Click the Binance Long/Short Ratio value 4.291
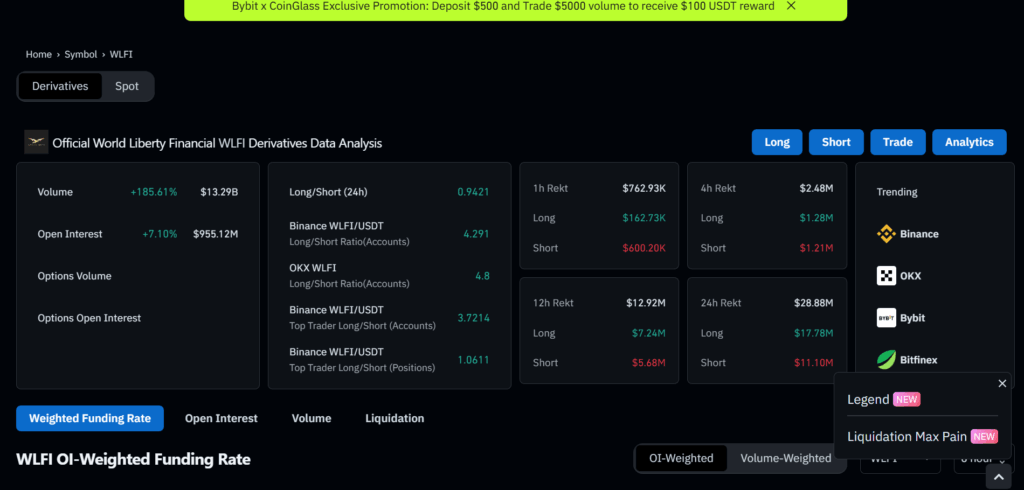 click(x=476, y=234)
